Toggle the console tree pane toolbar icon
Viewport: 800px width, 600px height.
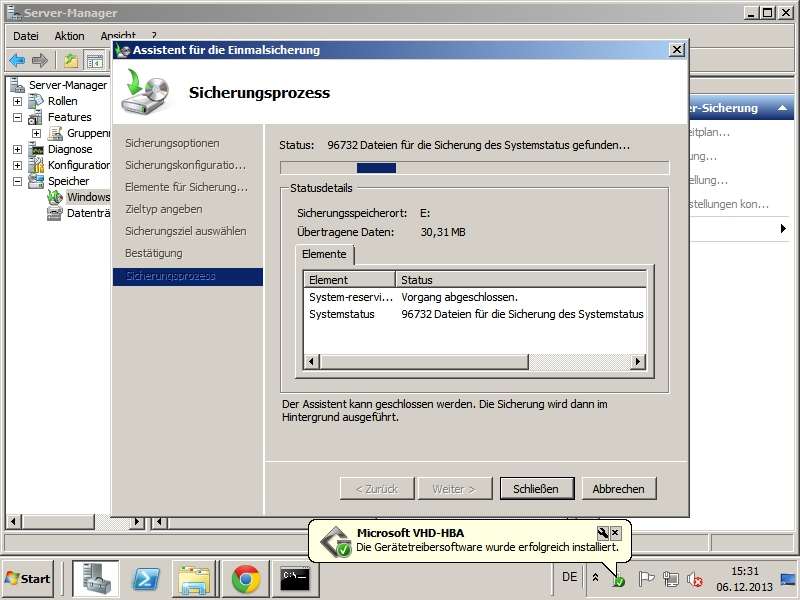(x=94, y=61)
